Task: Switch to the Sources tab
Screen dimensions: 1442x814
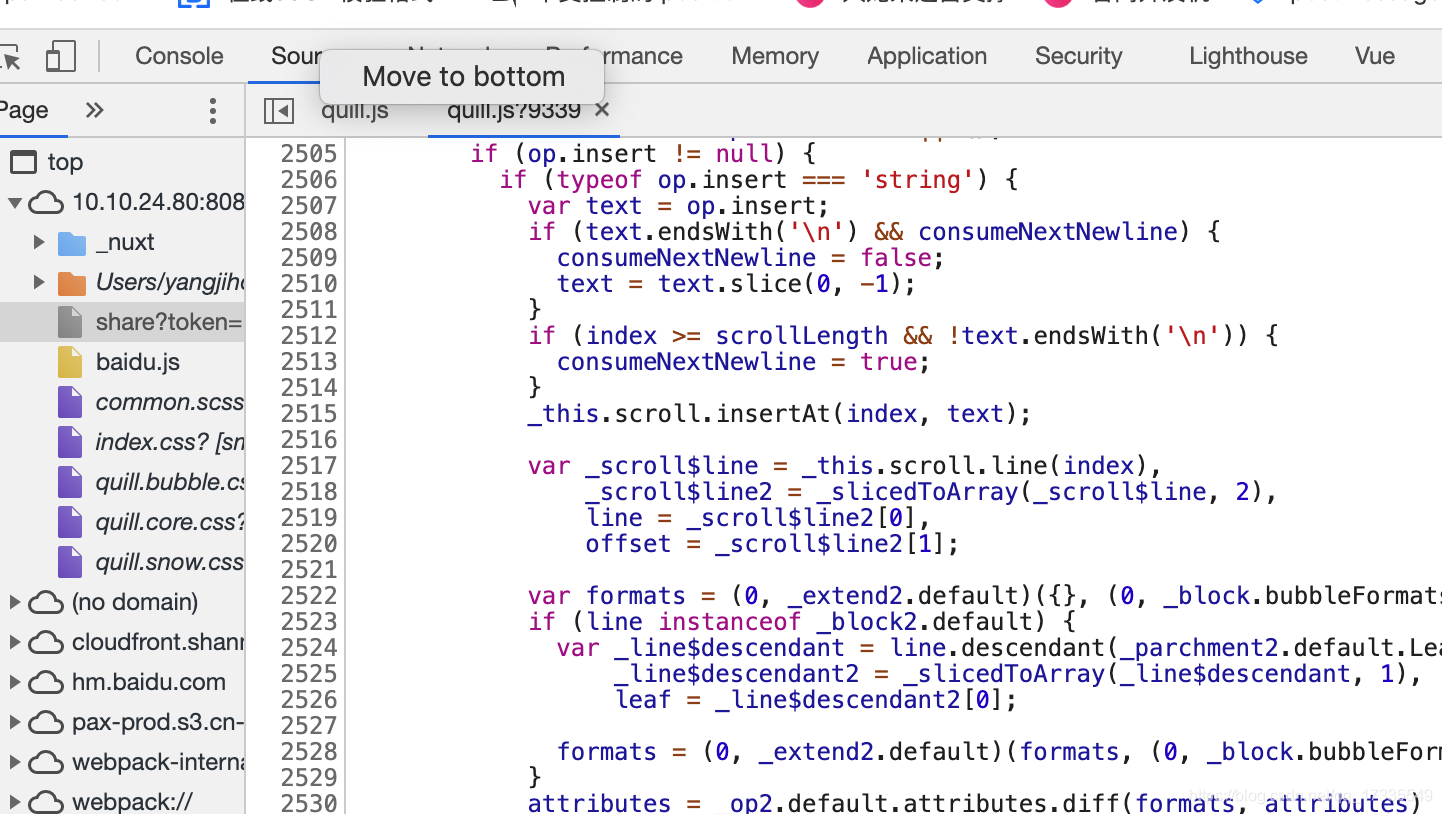Action: (x=296, y=56)
